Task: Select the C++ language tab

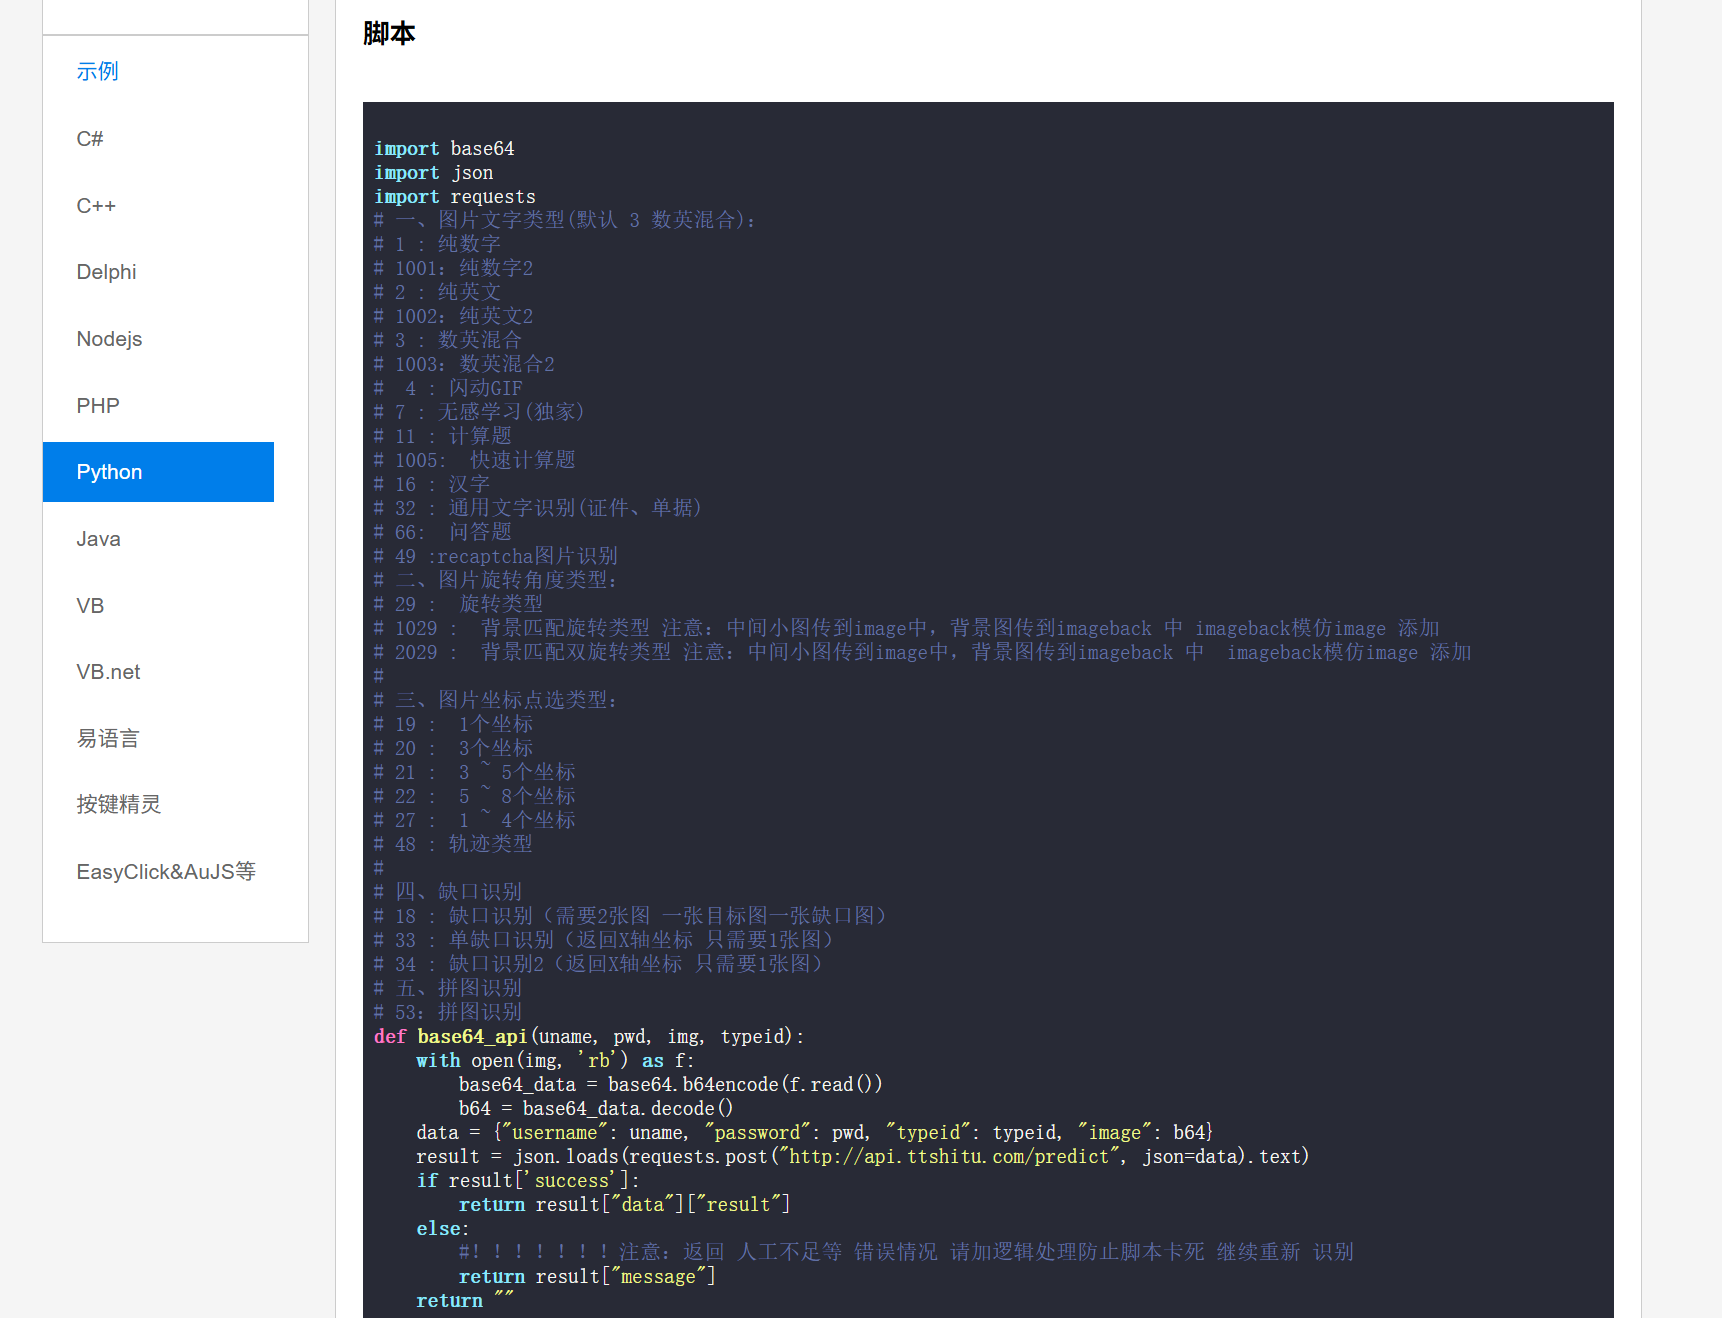Action: click(96, 205)
